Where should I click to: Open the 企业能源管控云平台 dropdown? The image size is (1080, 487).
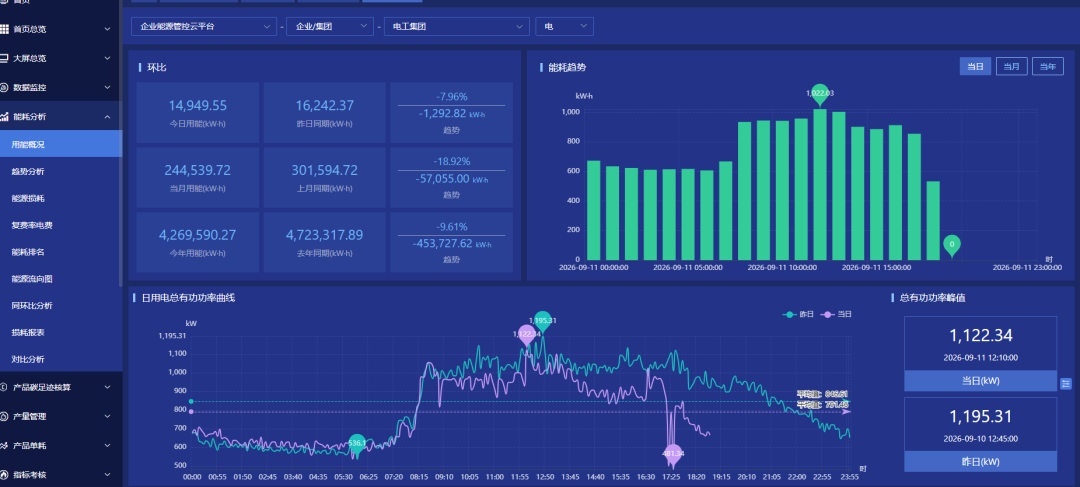[204, 26]
